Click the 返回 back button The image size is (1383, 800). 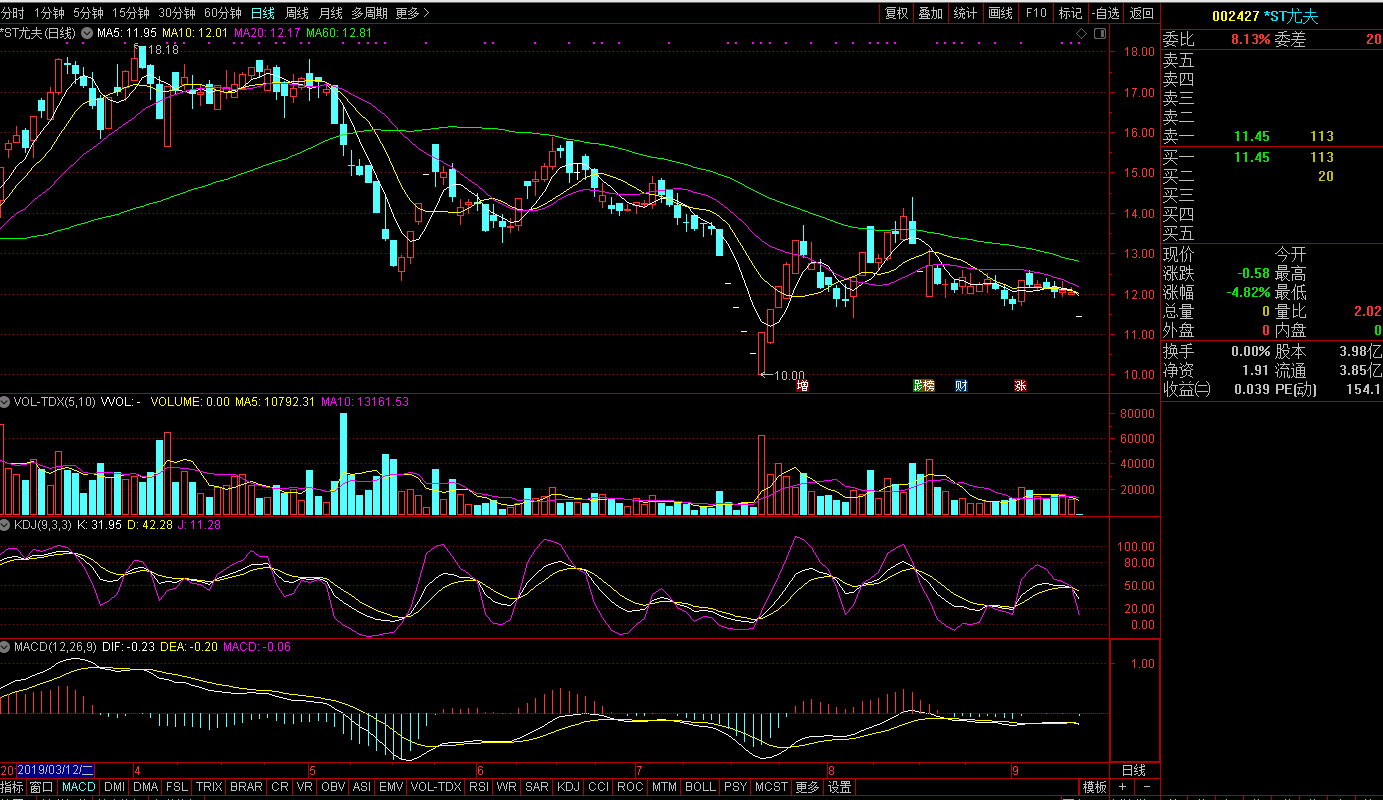coord(1141,13)
